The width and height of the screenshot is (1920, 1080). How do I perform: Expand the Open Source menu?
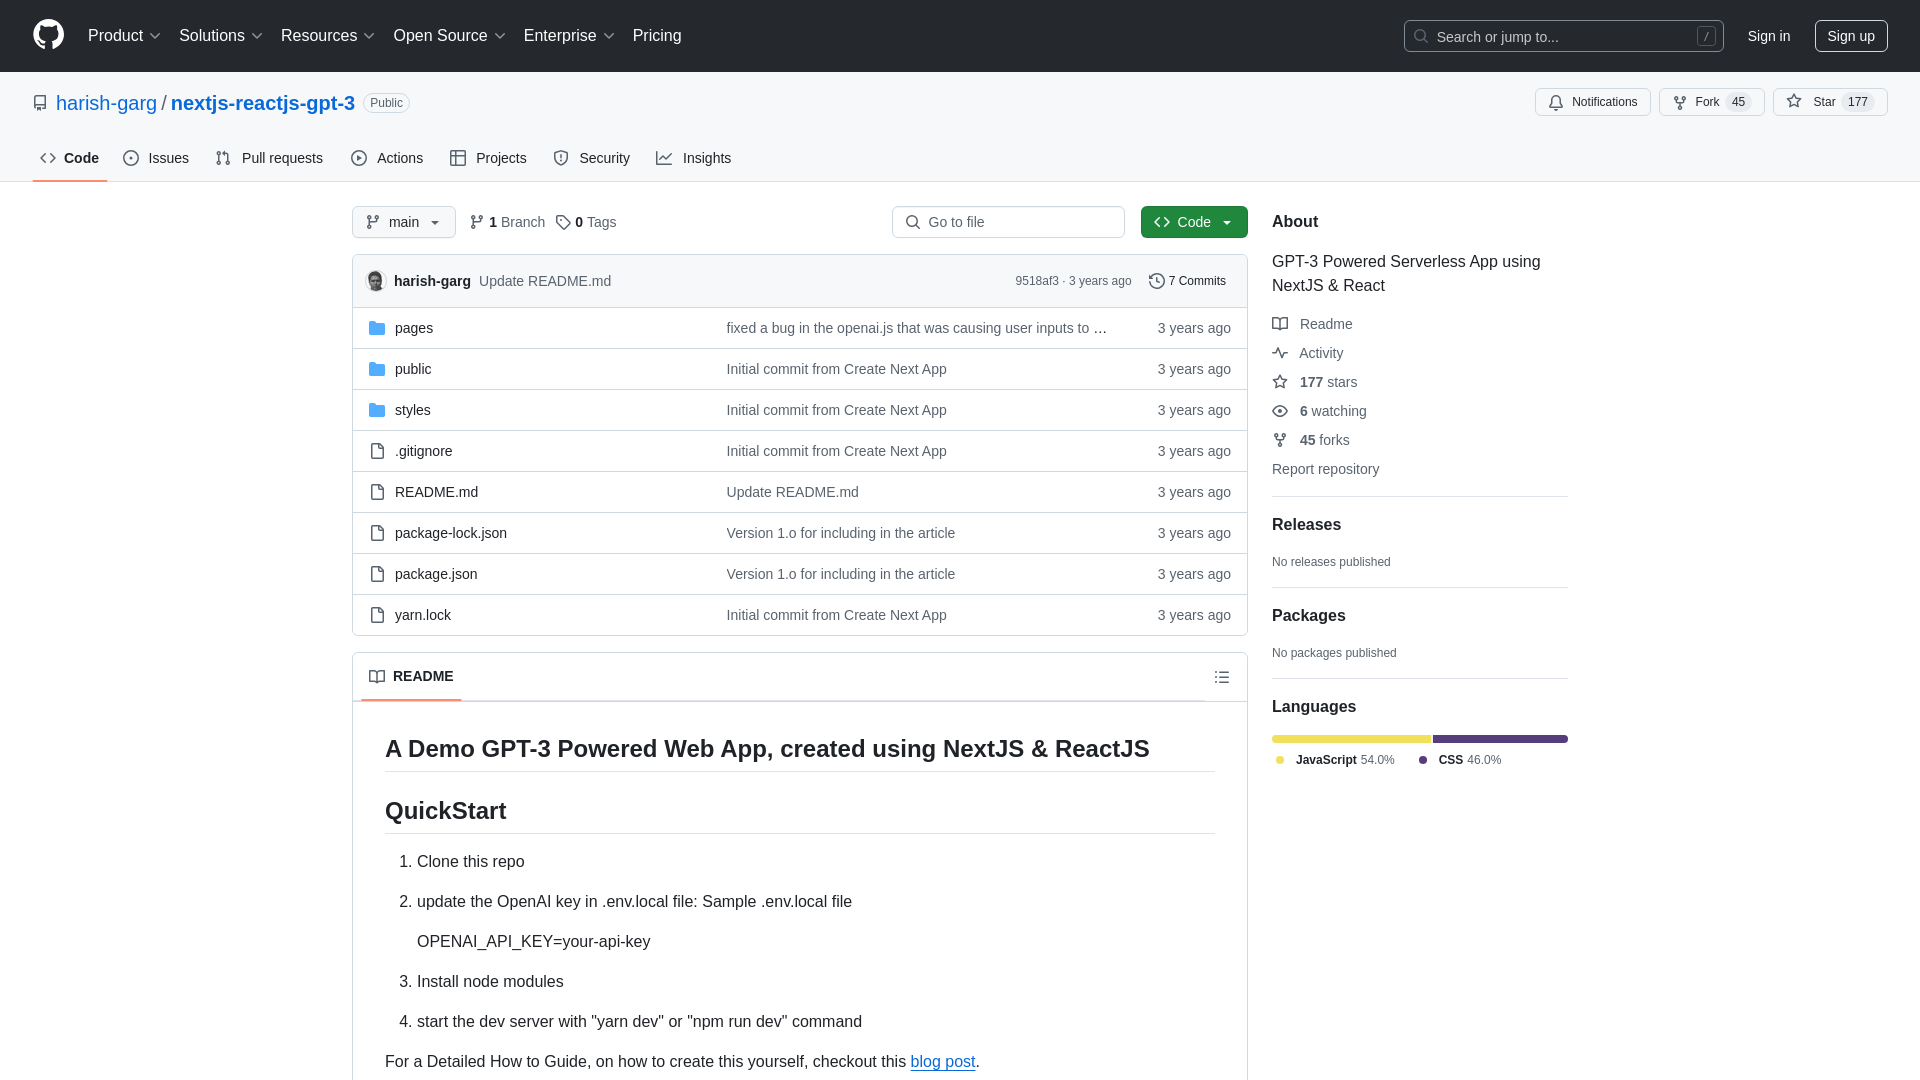pos(450,35)
